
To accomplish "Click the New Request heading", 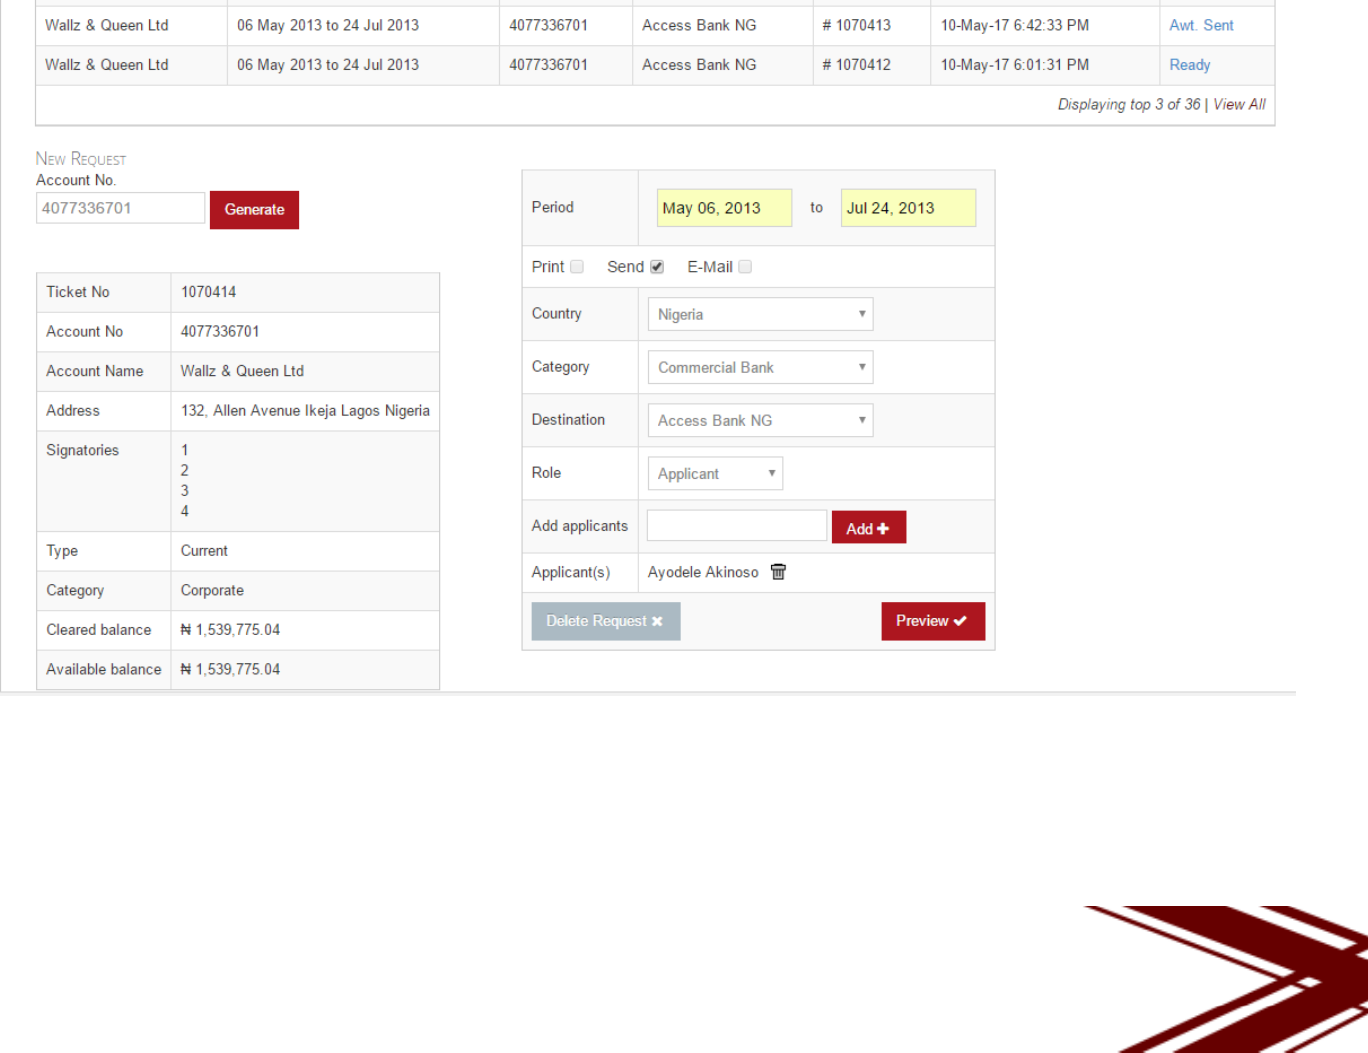I will pyautogui.click(x=81, y=159).
